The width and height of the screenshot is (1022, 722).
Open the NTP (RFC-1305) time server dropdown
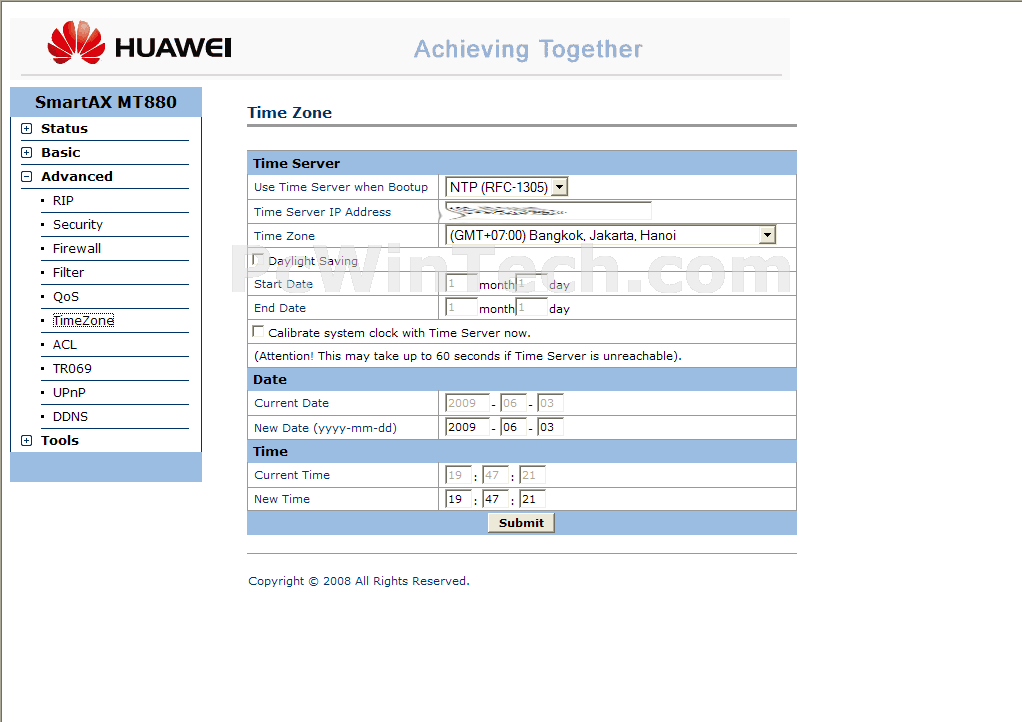506,188
